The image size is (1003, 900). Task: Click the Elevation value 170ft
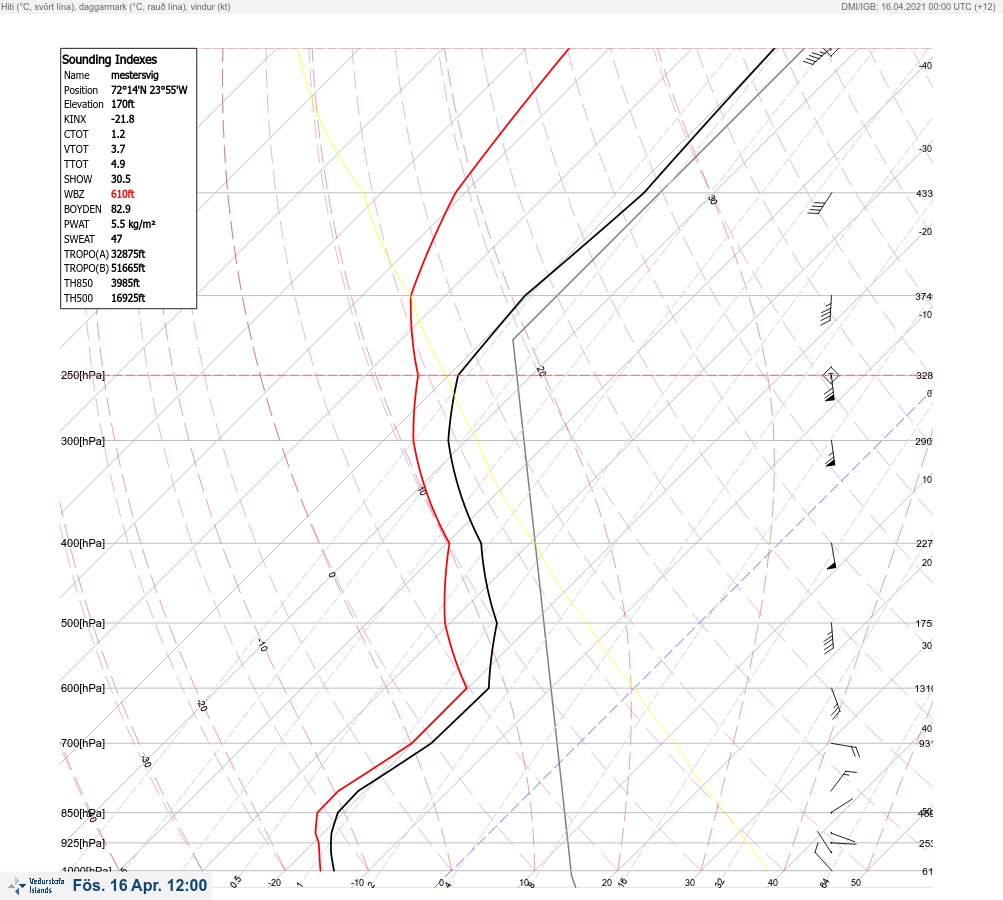122,104
